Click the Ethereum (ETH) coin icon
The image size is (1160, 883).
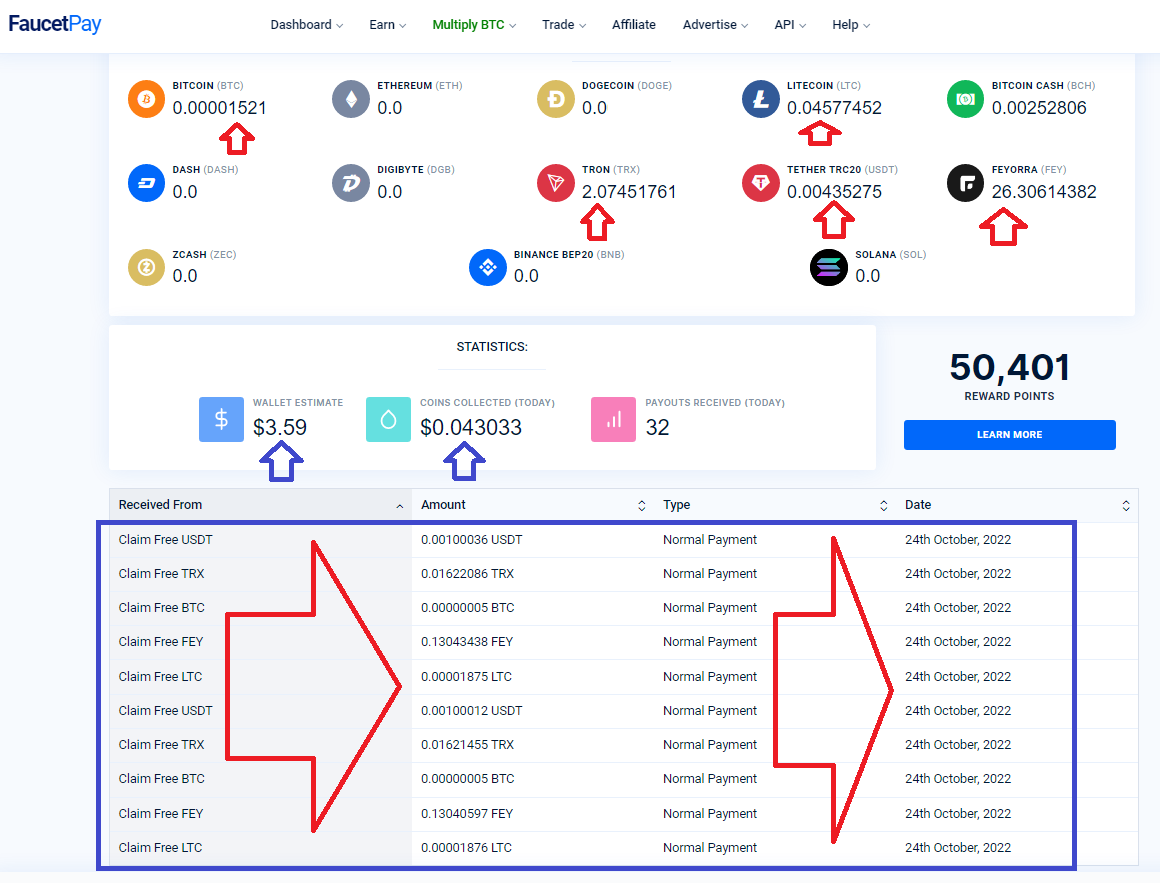(351, 99)
